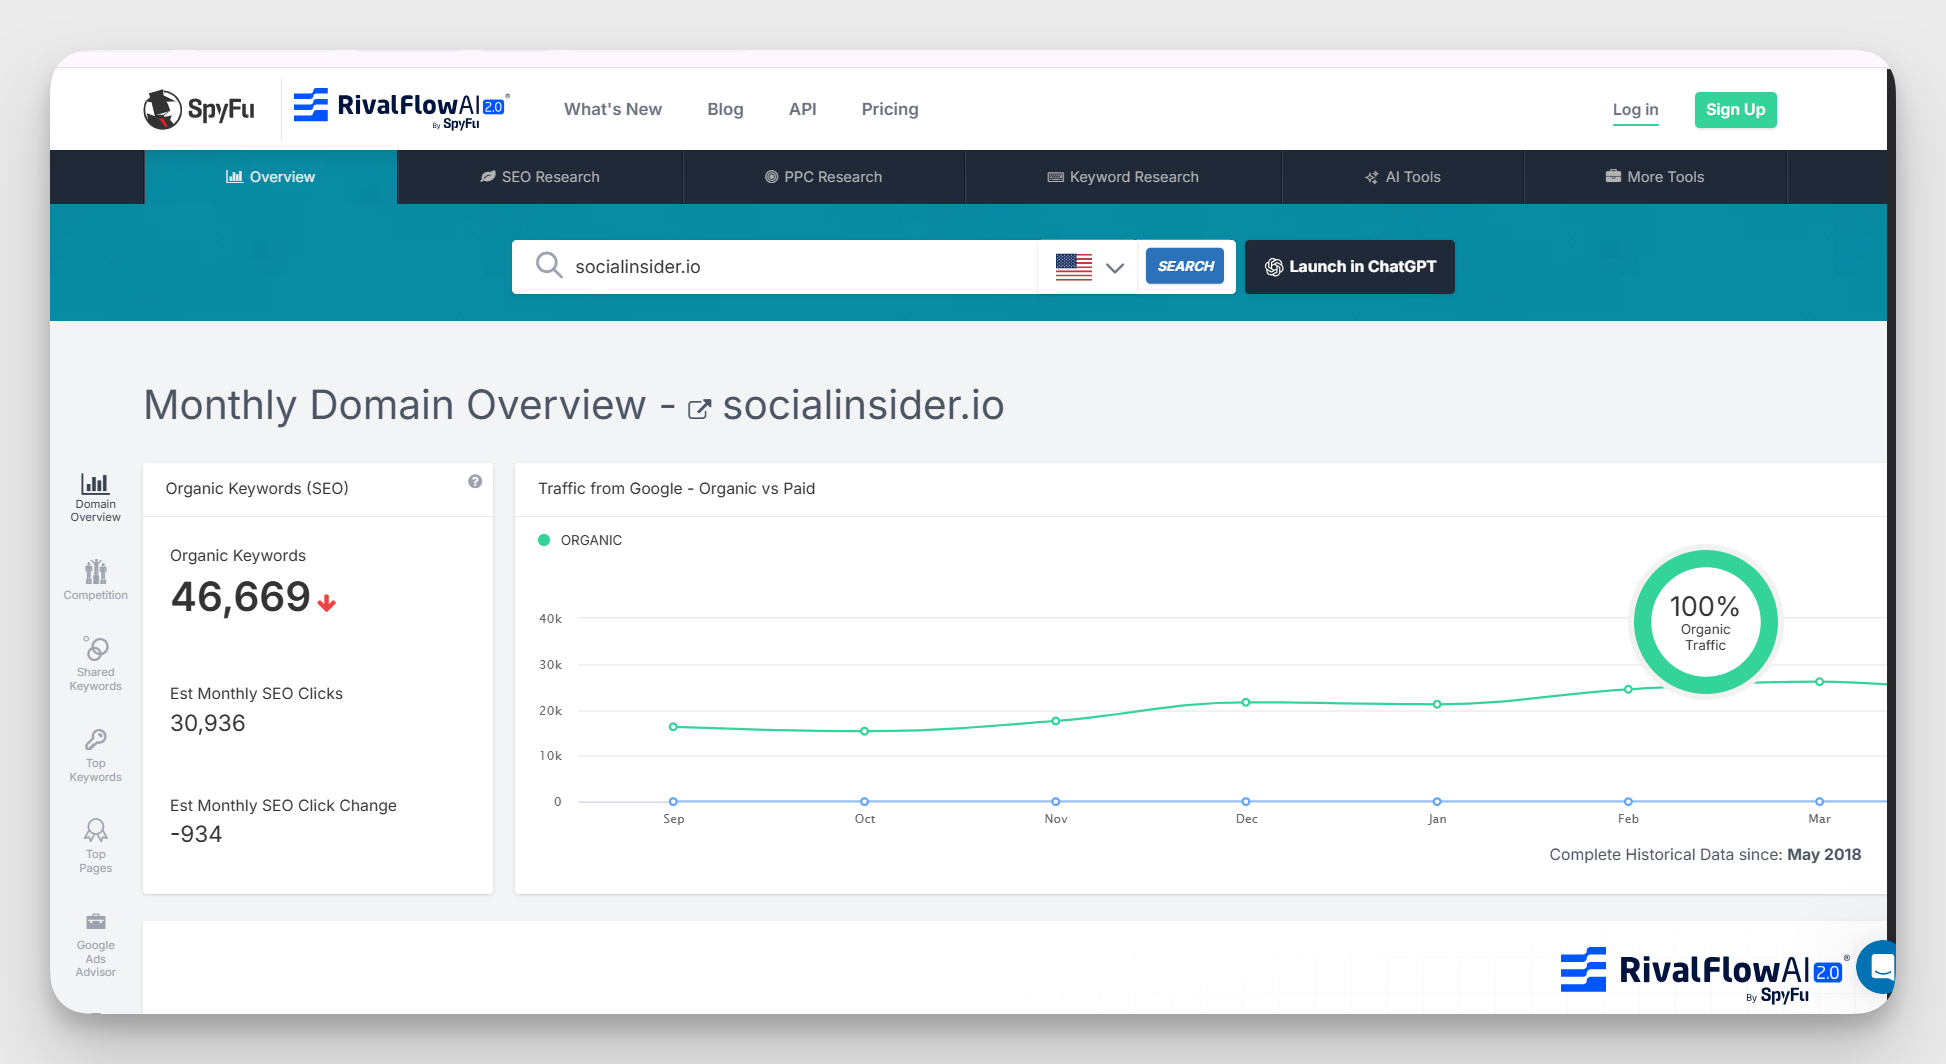This screenshot has height=1064, width=1946.
Task: Click the SpyFu logo icon
Action: (x=162, y=109)
